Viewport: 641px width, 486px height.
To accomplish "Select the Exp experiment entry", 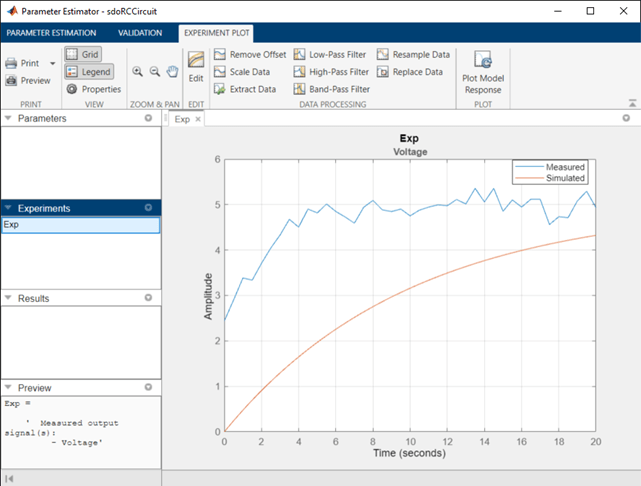I will point(81,225).
